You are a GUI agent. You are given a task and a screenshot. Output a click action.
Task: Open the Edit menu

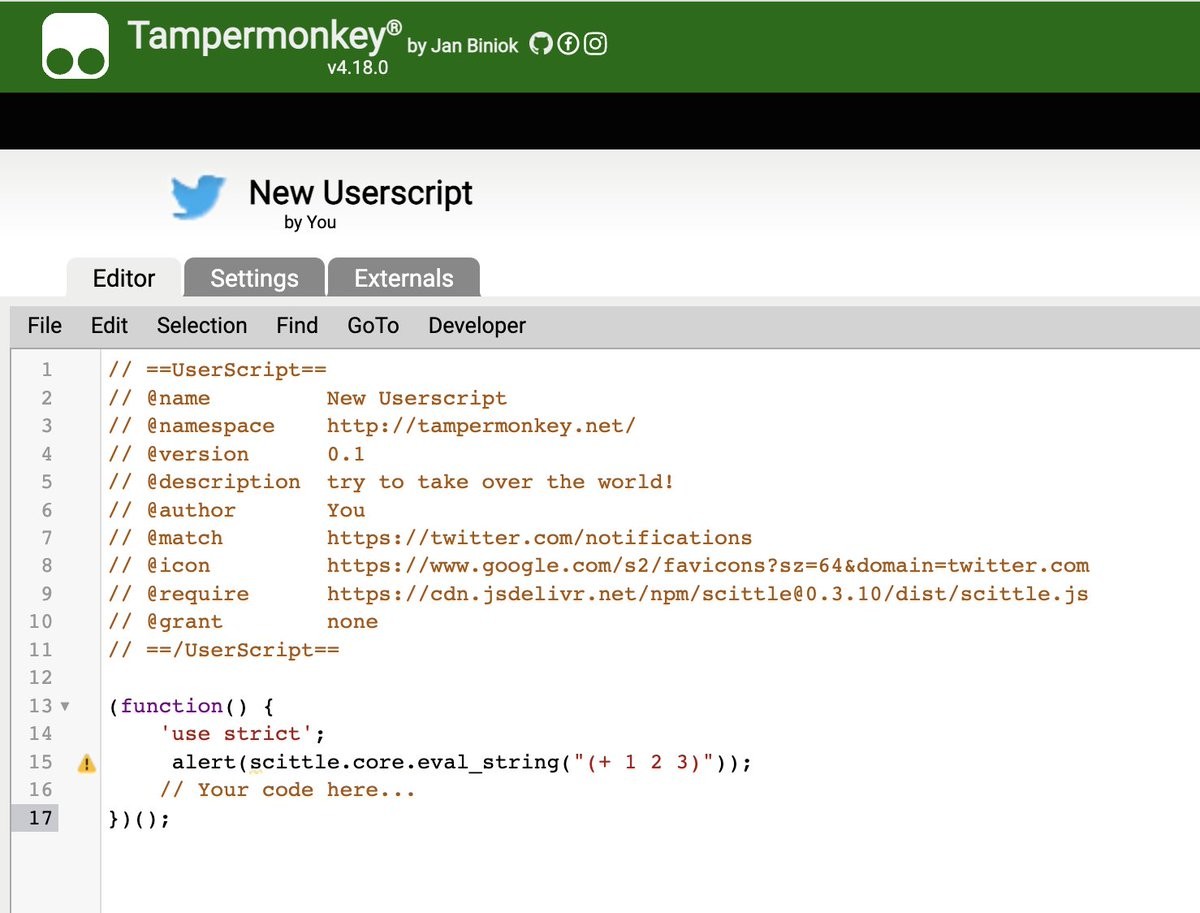(x=109, y=325)
